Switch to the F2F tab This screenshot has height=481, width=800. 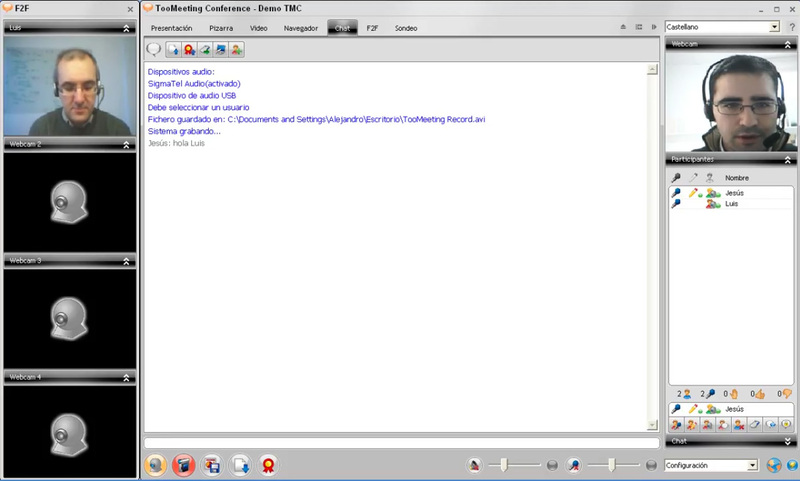(372, 28)
